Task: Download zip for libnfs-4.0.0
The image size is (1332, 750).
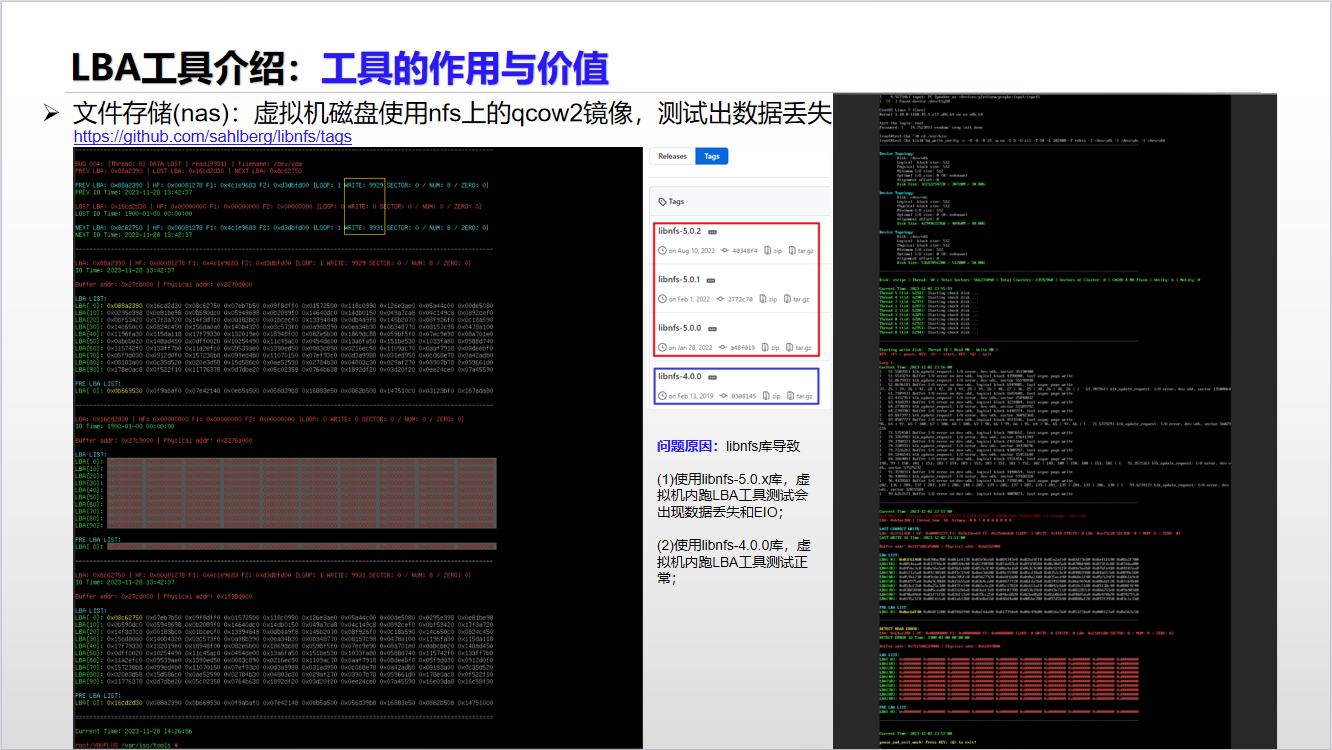Action: click(x=771, y=396)
